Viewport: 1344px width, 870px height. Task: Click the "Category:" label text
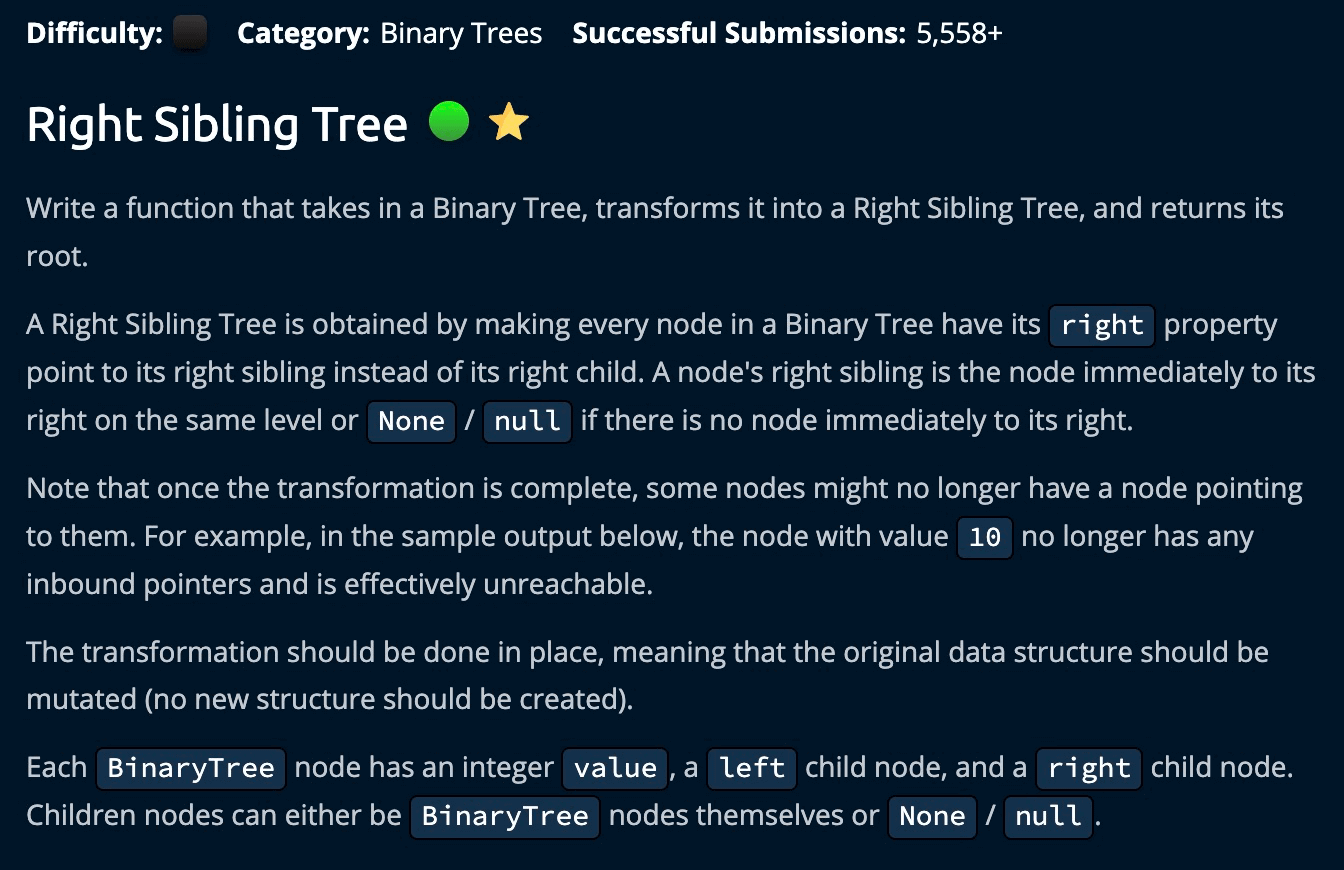coord(303,34)
